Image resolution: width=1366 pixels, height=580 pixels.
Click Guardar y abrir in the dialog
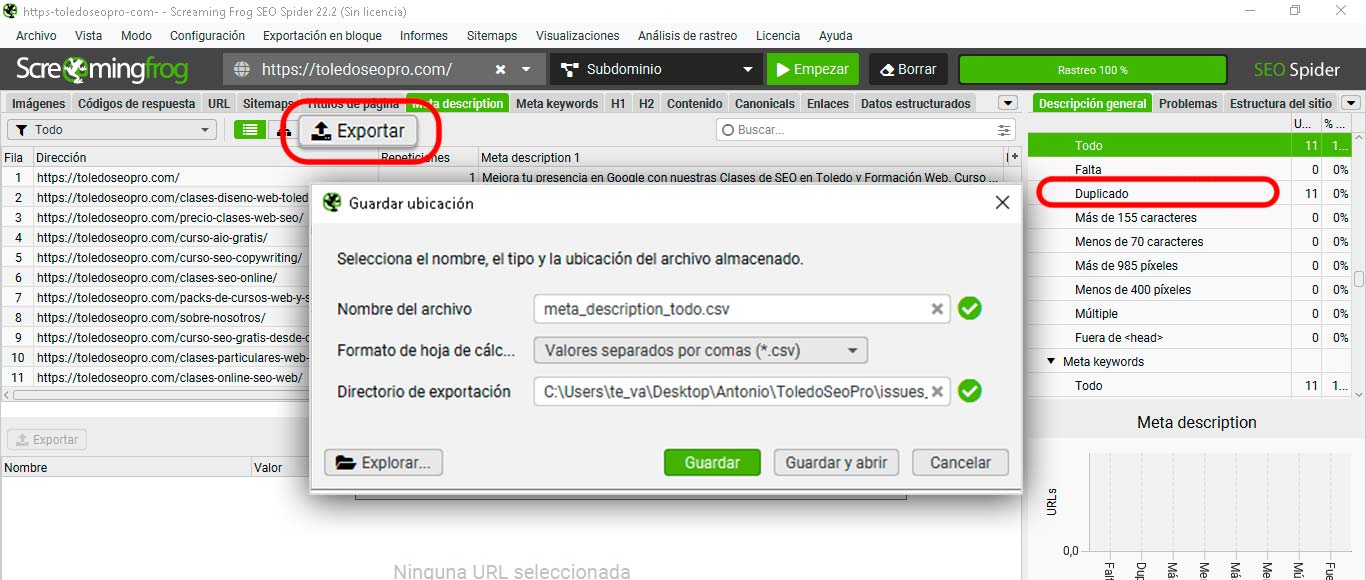pos(836,462)
